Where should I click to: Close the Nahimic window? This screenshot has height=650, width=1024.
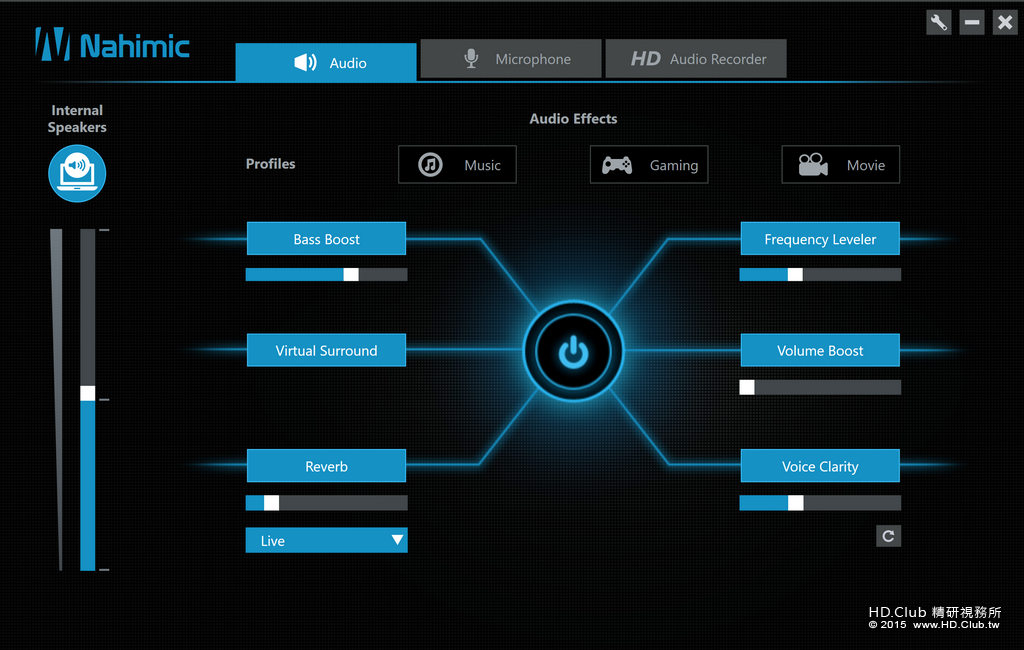pyautogui.click(x=1005, y=23)
